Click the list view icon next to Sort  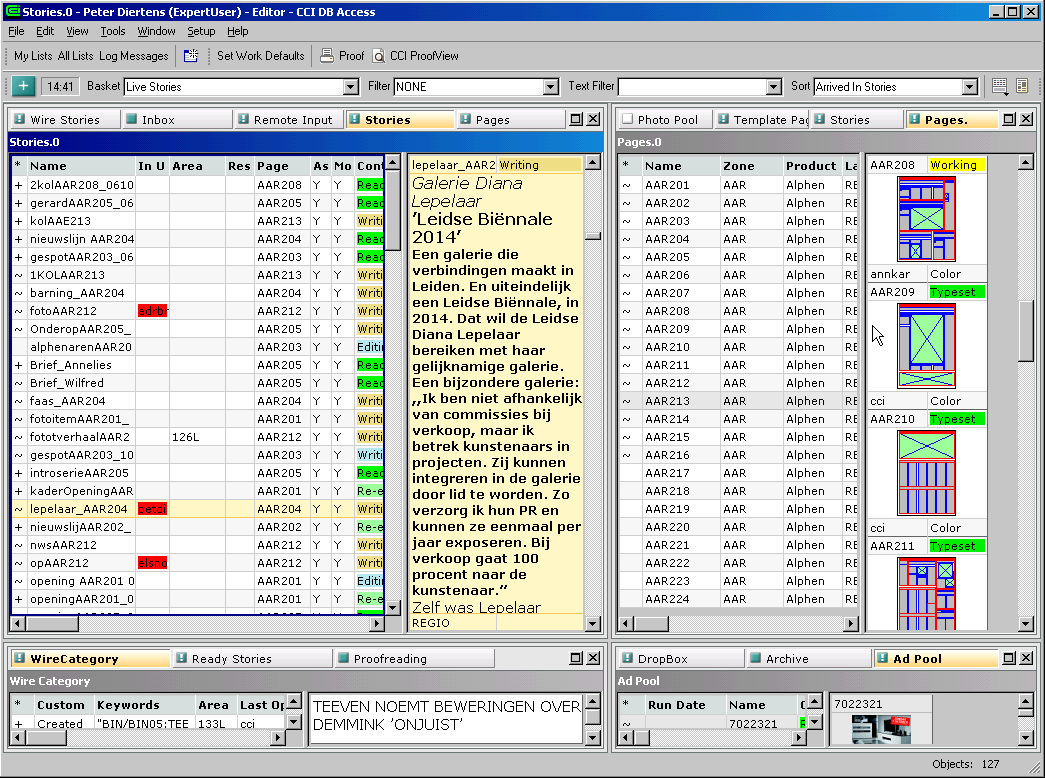coord(999,87)
